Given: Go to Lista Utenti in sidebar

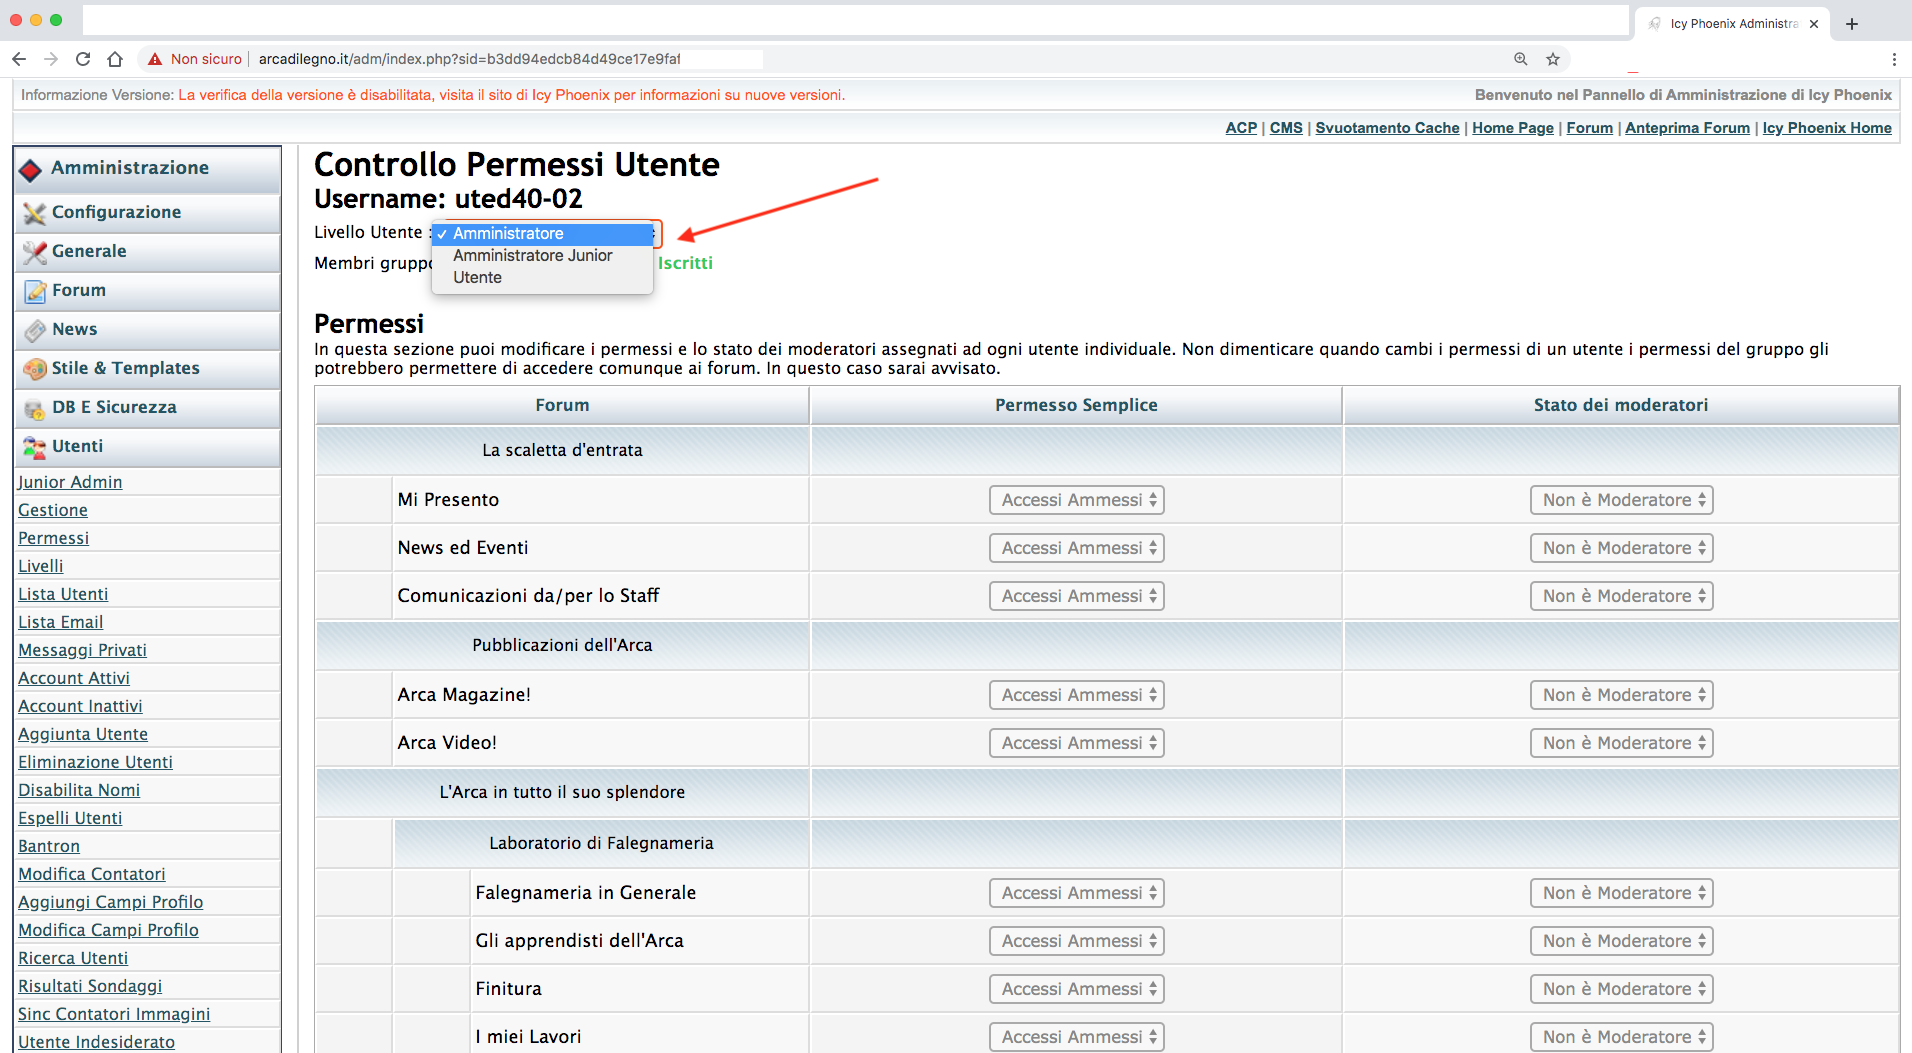Looking at the screenshot, I should (x=63, y=594).
